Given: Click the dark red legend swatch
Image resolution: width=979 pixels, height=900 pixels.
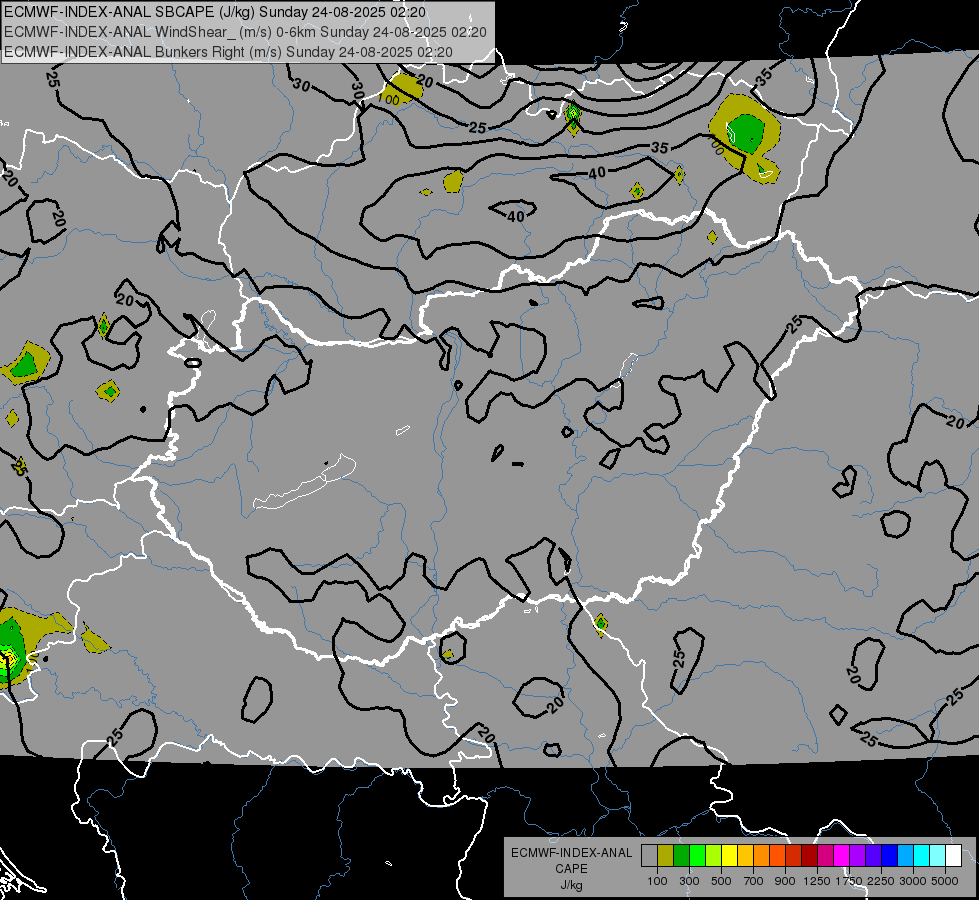Looking at the screenshot, I should click(x=809, y=855).
